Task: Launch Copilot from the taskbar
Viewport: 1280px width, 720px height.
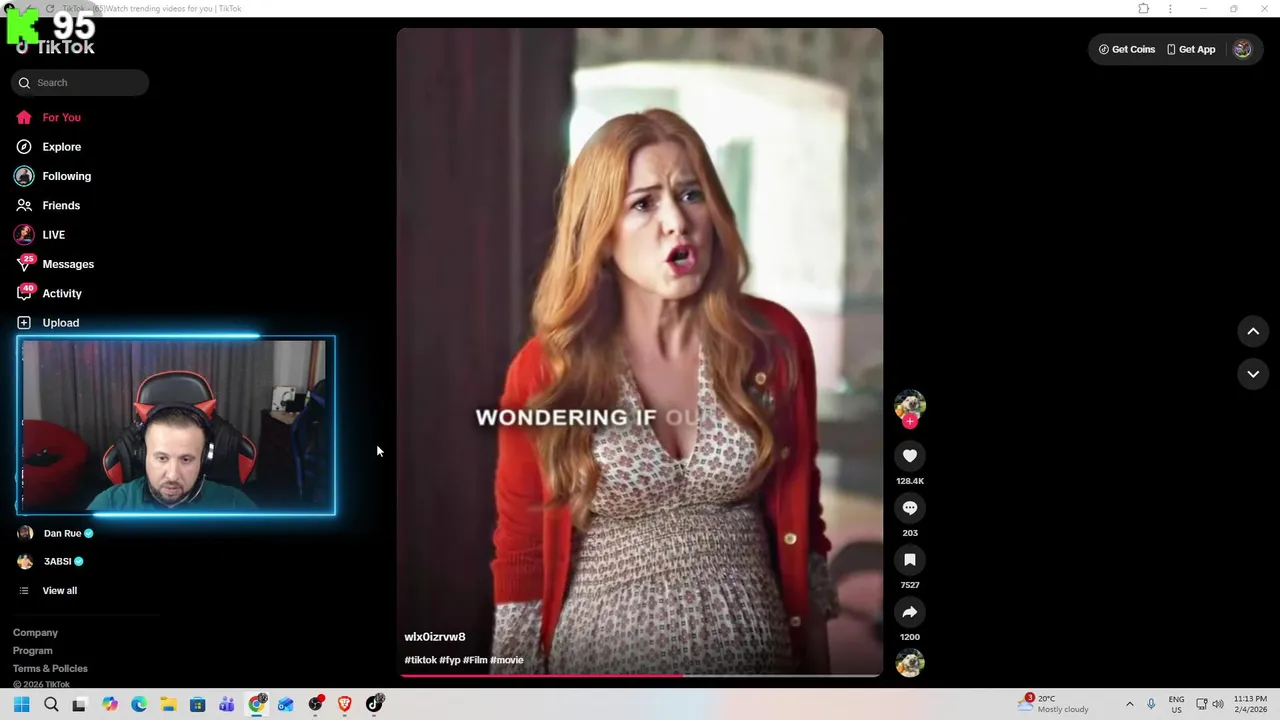Action: 109,704
